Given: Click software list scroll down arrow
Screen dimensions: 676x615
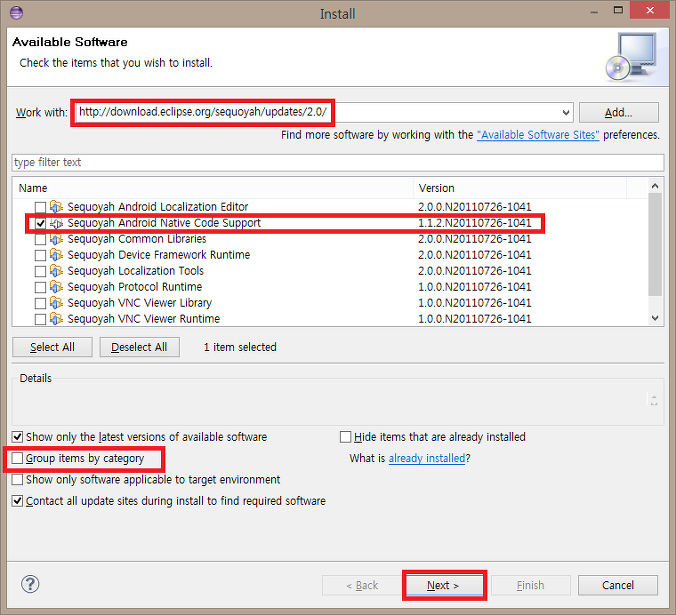Looking at the screenshot, I should point(655,318).
